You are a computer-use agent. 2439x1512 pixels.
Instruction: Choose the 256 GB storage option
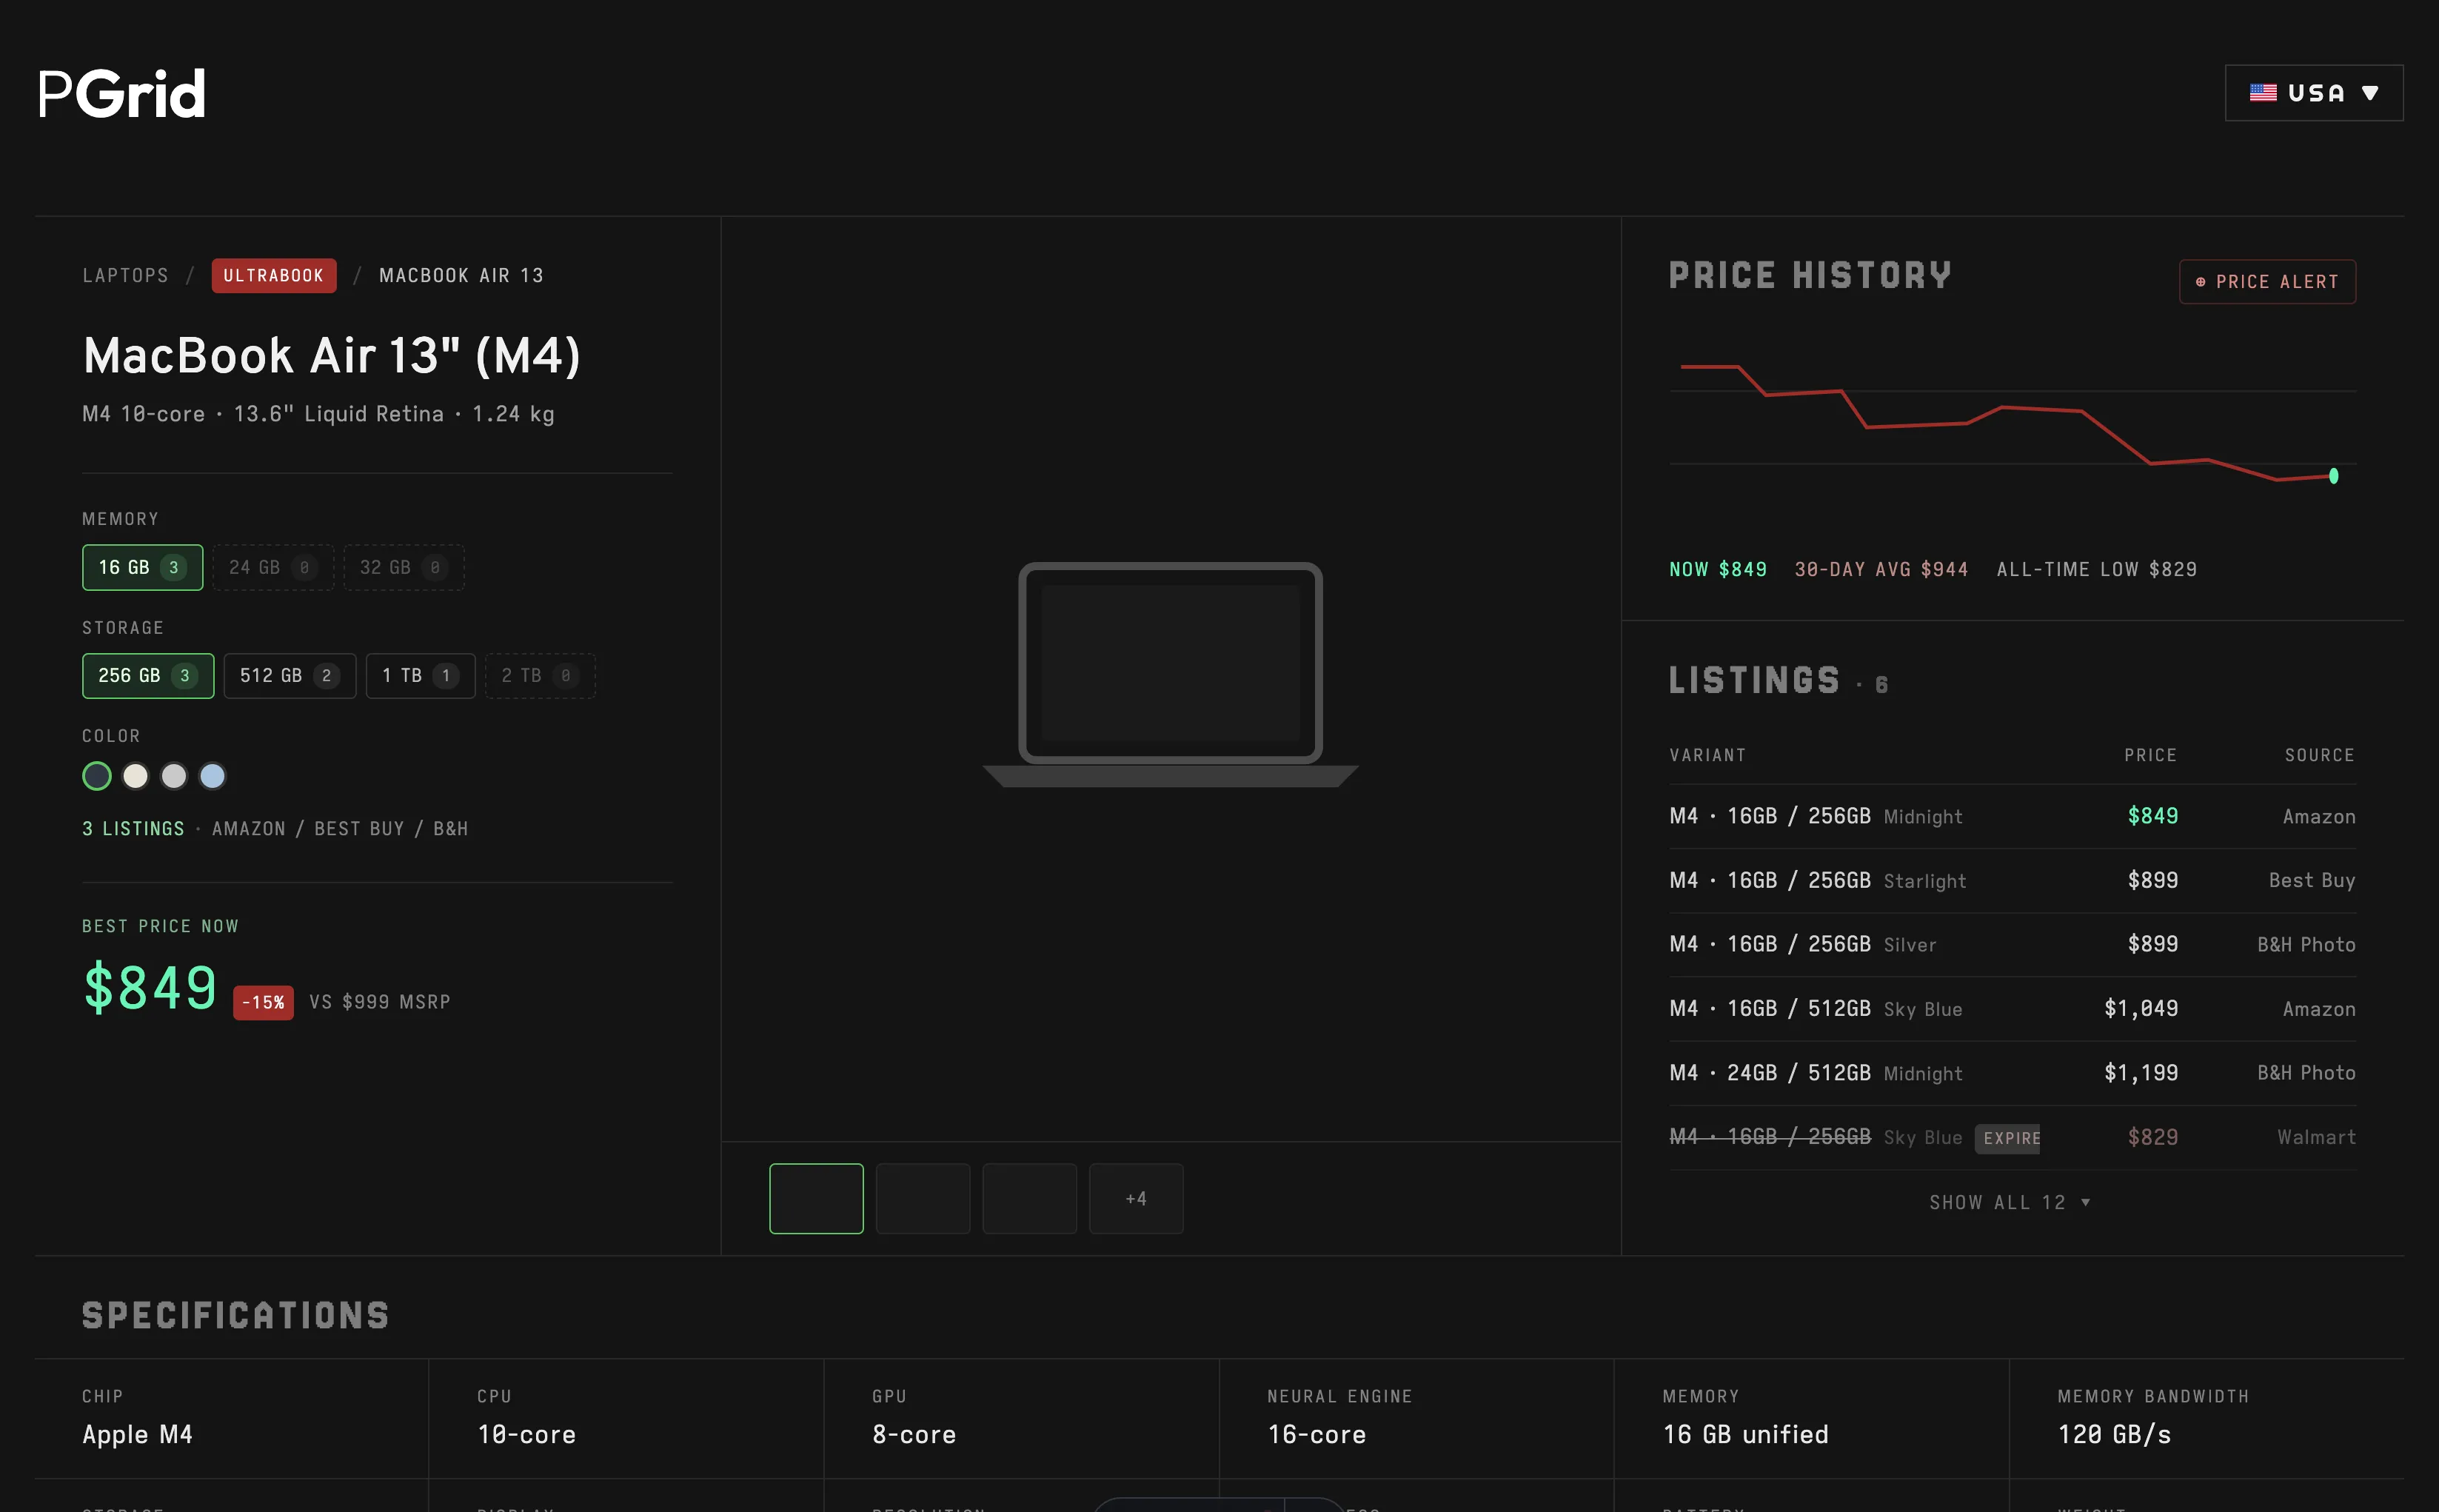point(148,676)
